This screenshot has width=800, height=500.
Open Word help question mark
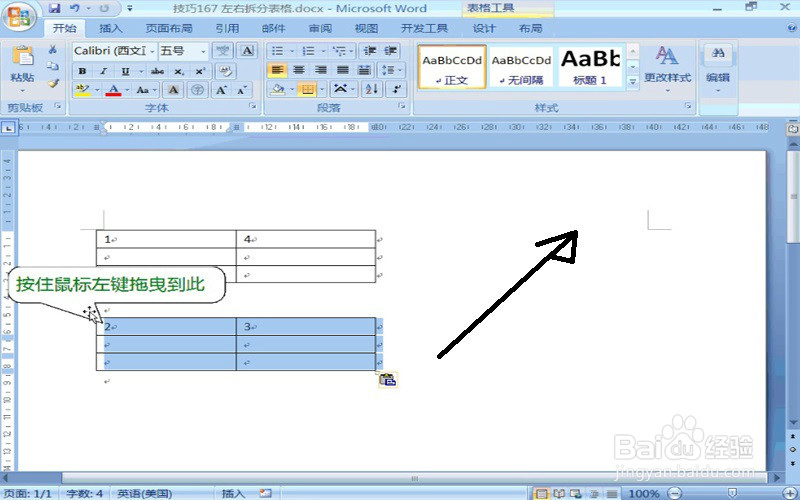tap(792, 28)
